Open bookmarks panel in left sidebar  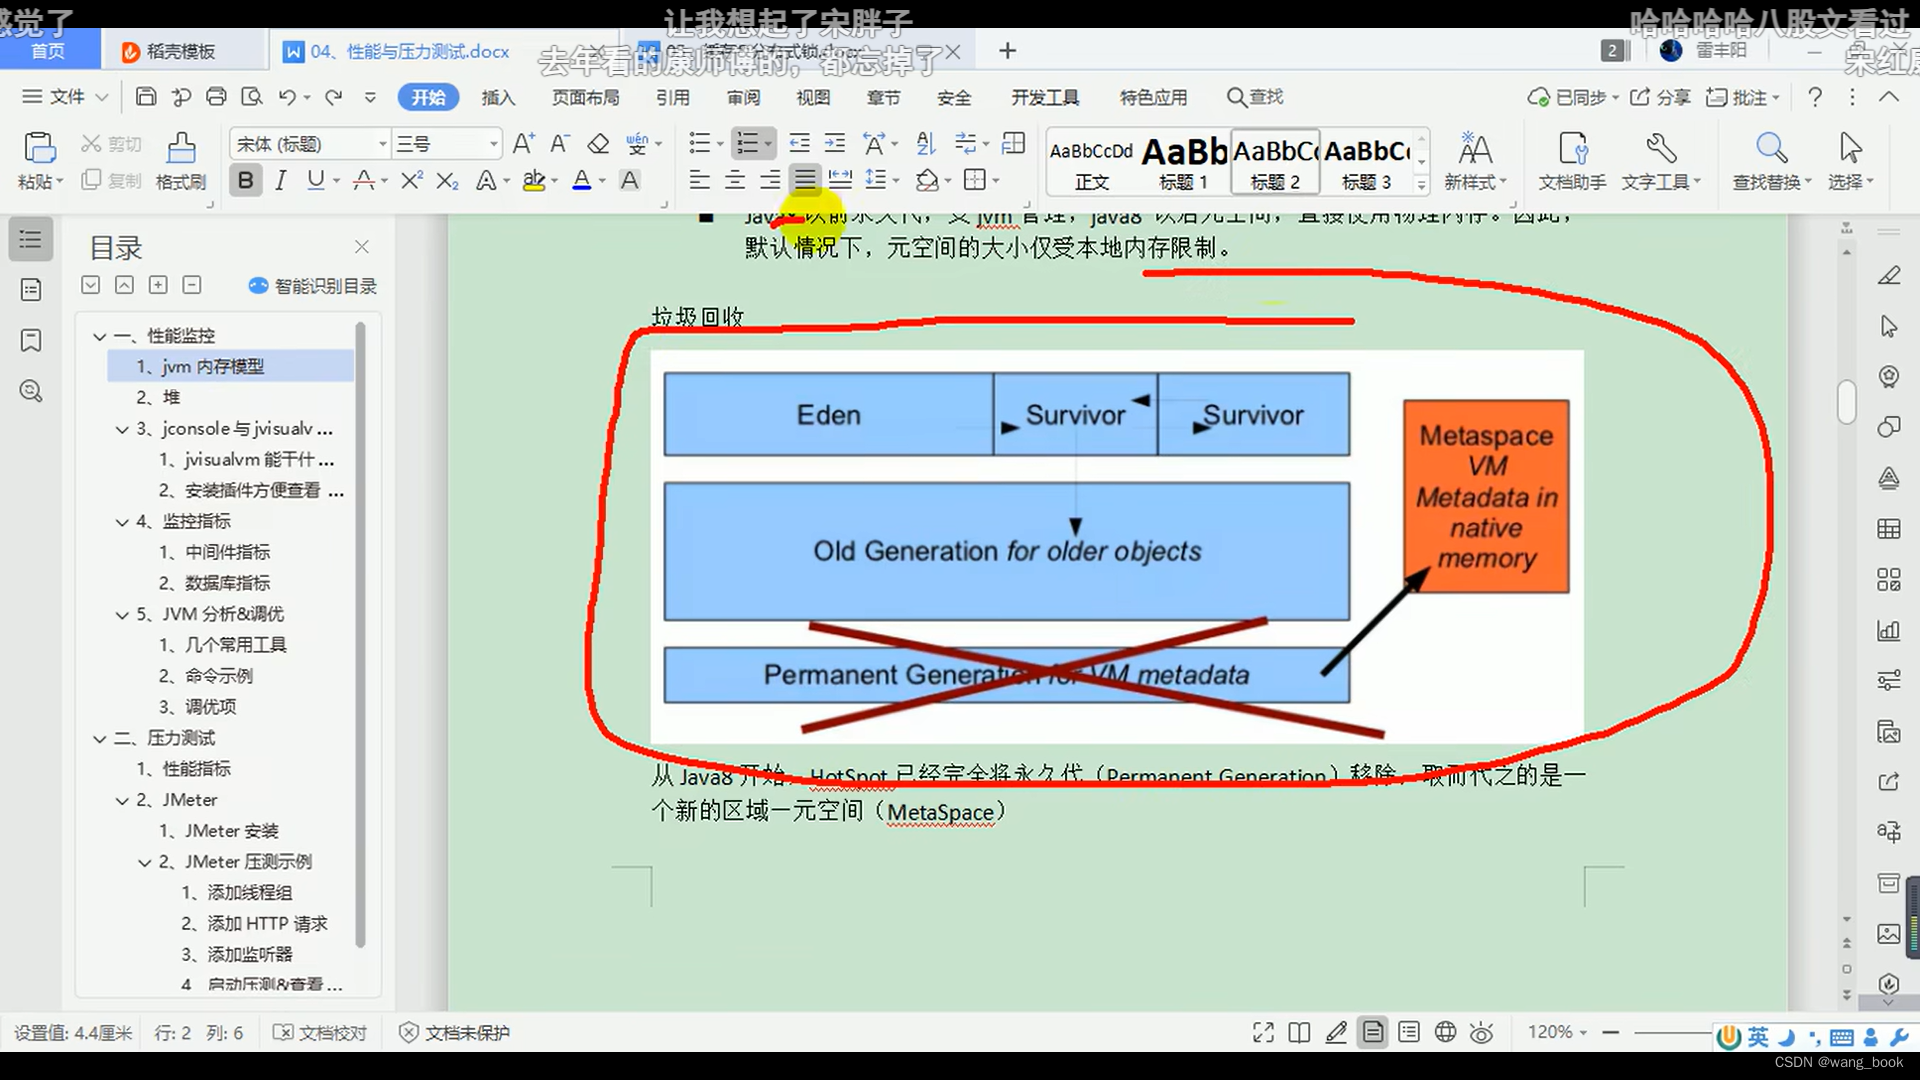click(x=31, y=340)
